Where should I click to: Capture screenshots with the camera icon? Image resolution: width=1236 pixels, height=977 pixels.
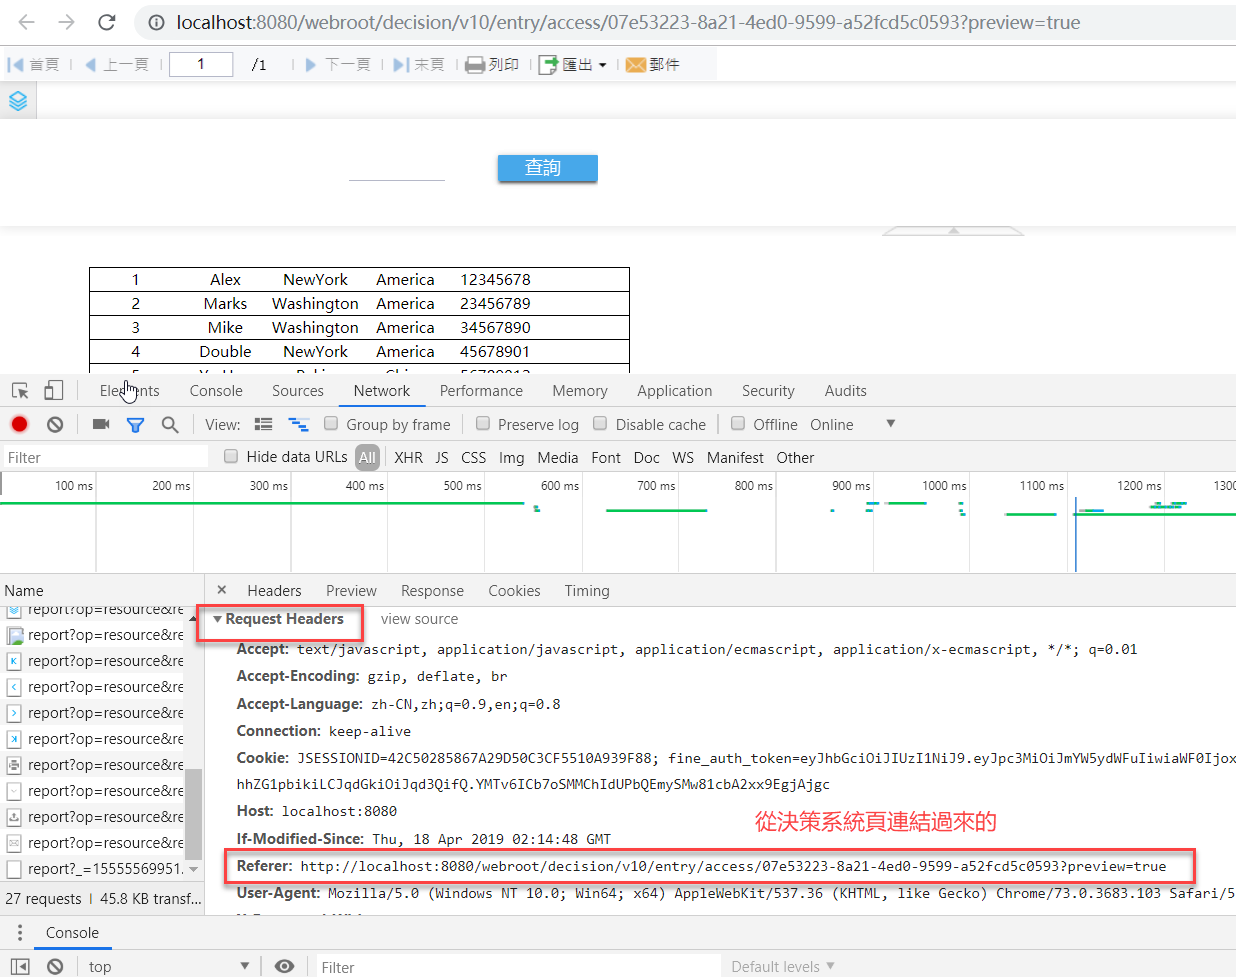click(x=100, y=424)
